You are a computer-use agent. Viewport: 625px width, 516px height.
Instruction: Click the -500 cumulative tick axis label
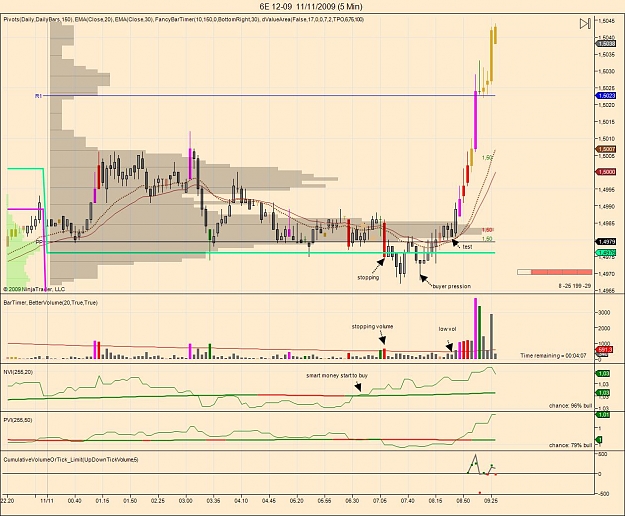coord(603,494)
